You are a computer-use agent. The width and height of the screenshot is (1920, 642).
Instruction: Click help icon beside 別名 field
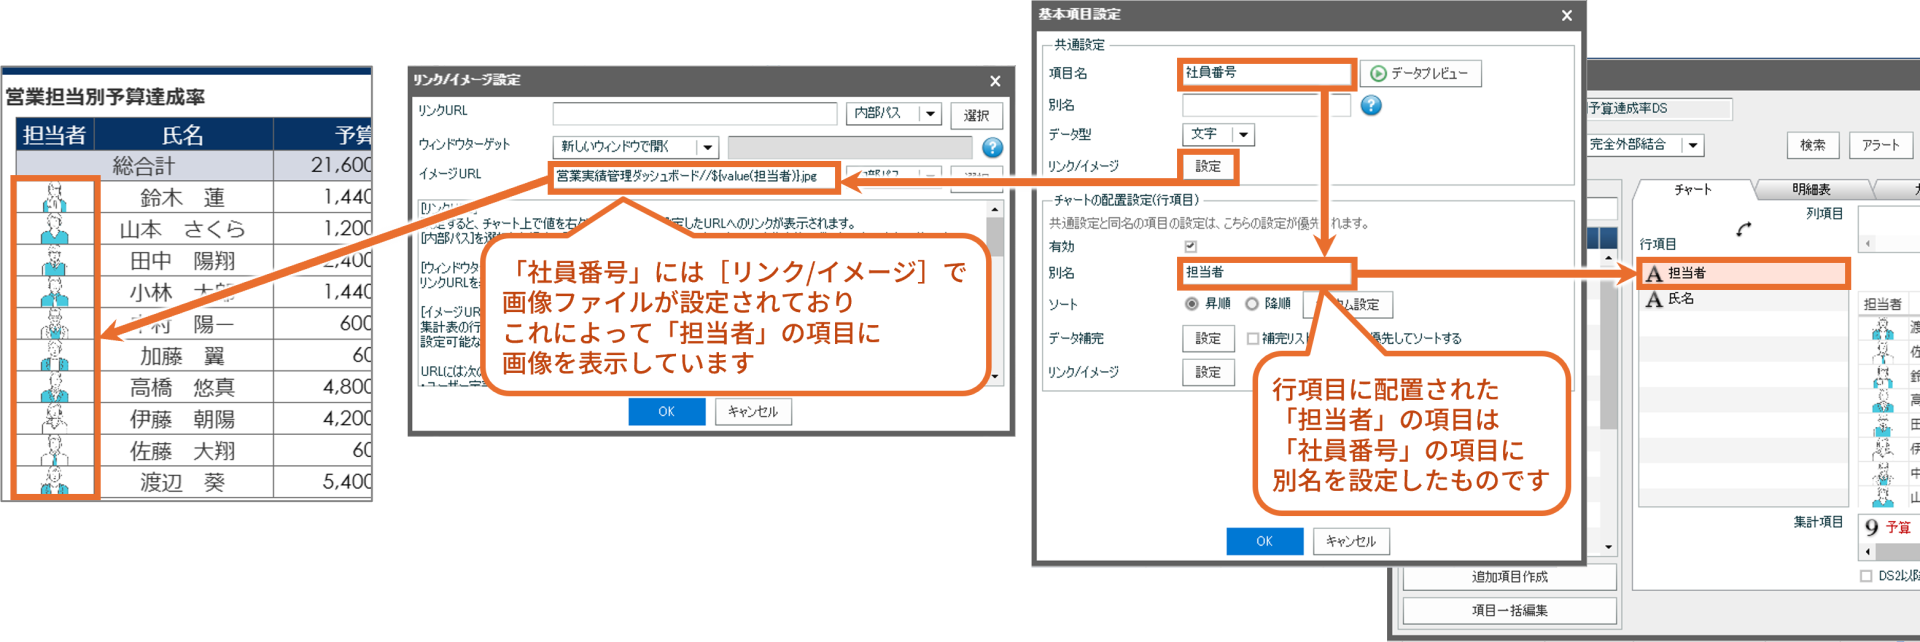point(1371,105)
